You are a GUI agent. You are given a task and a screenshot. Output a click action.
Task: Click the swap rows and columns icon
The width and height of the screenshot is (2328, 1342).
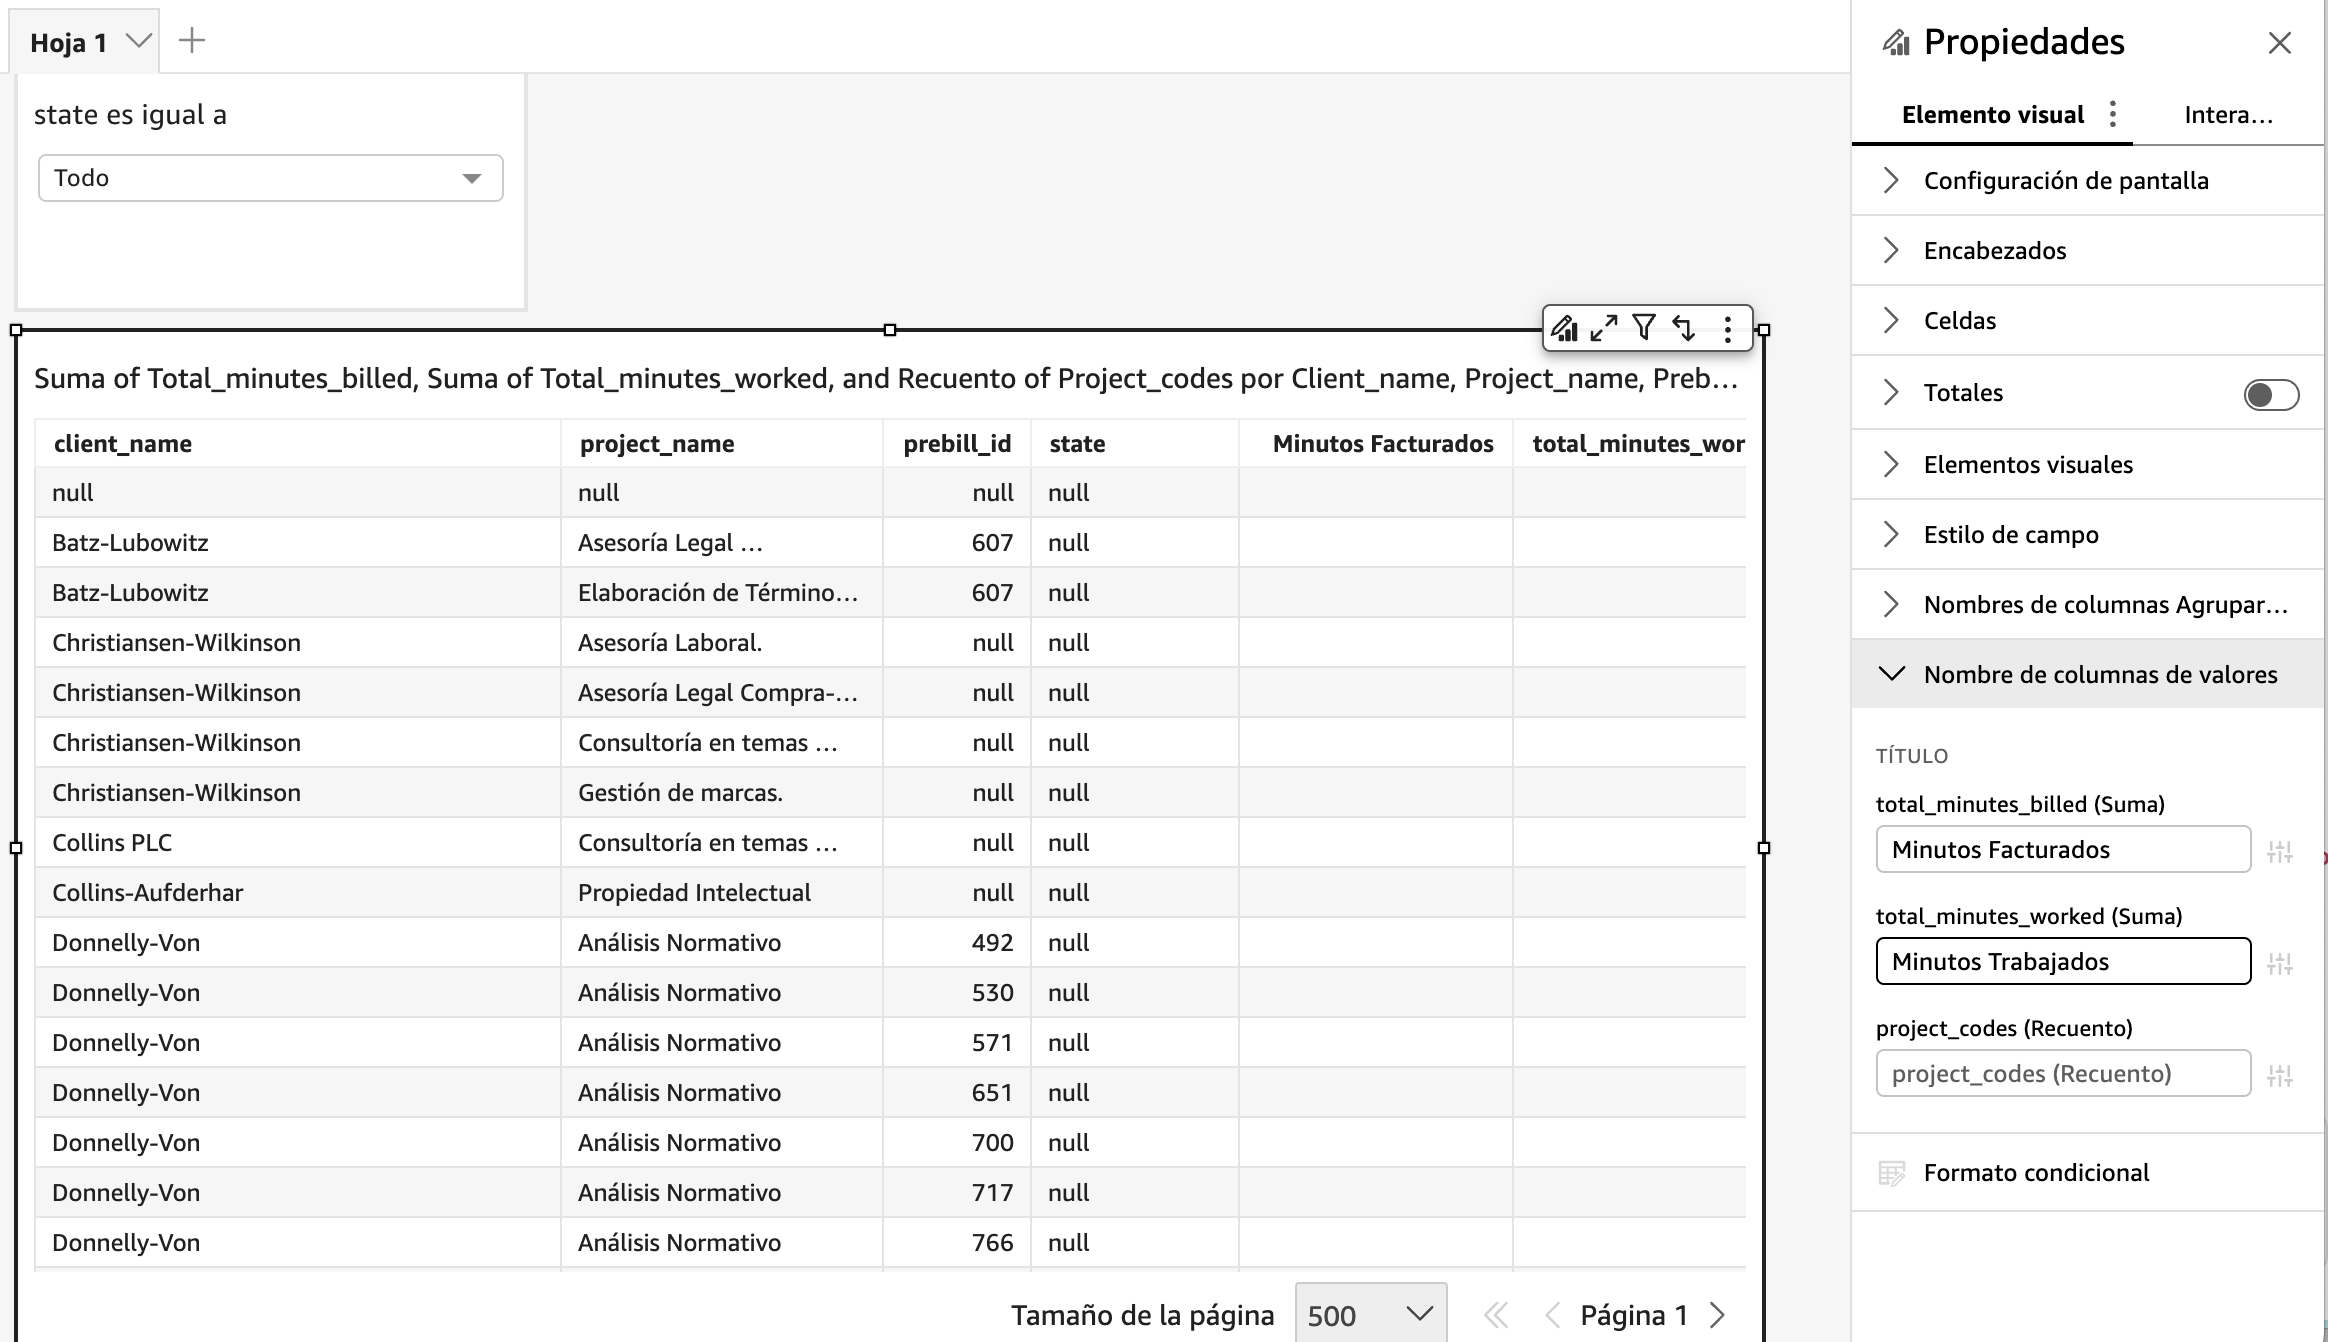click(1685, 328)
